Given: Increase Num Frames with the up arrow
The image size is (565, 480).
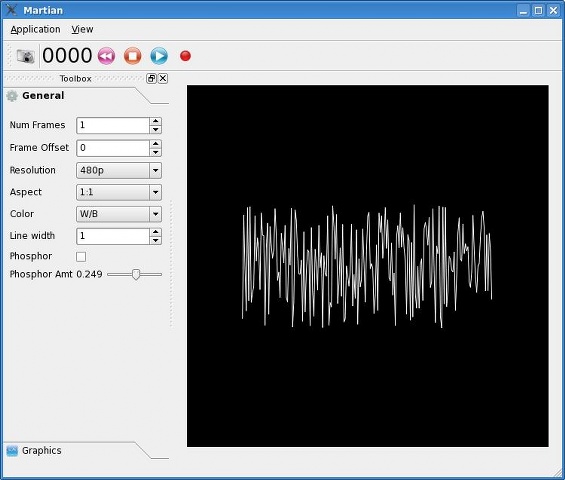Looking at the screenshot, I should click(155, 121).
